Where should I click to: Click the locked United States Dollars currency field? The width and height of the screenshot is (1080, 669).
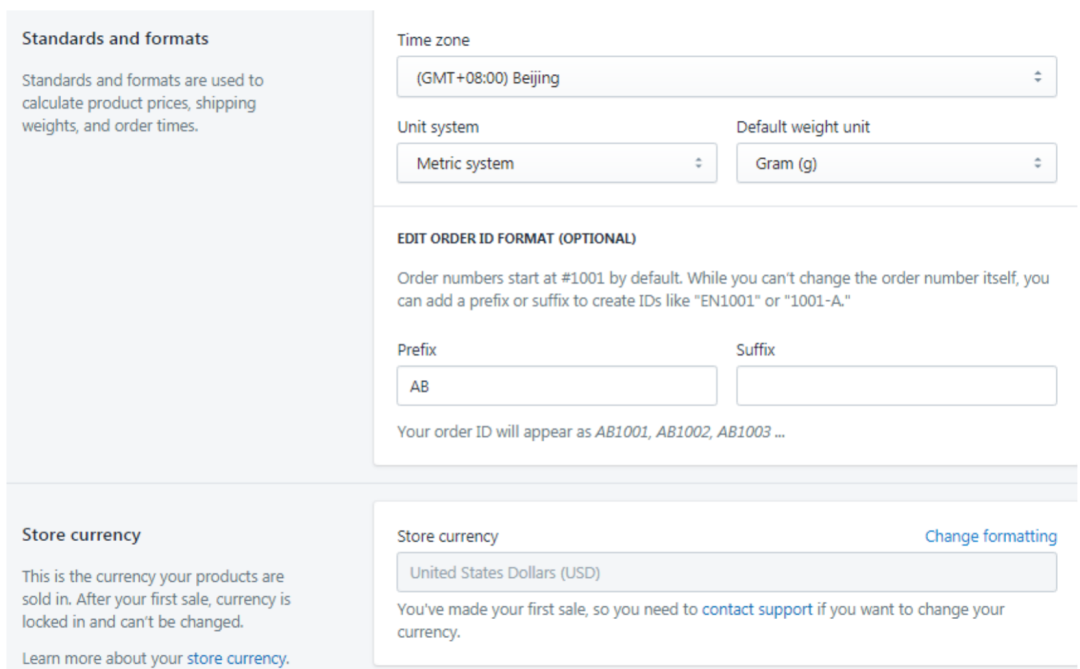coord(726,573)
